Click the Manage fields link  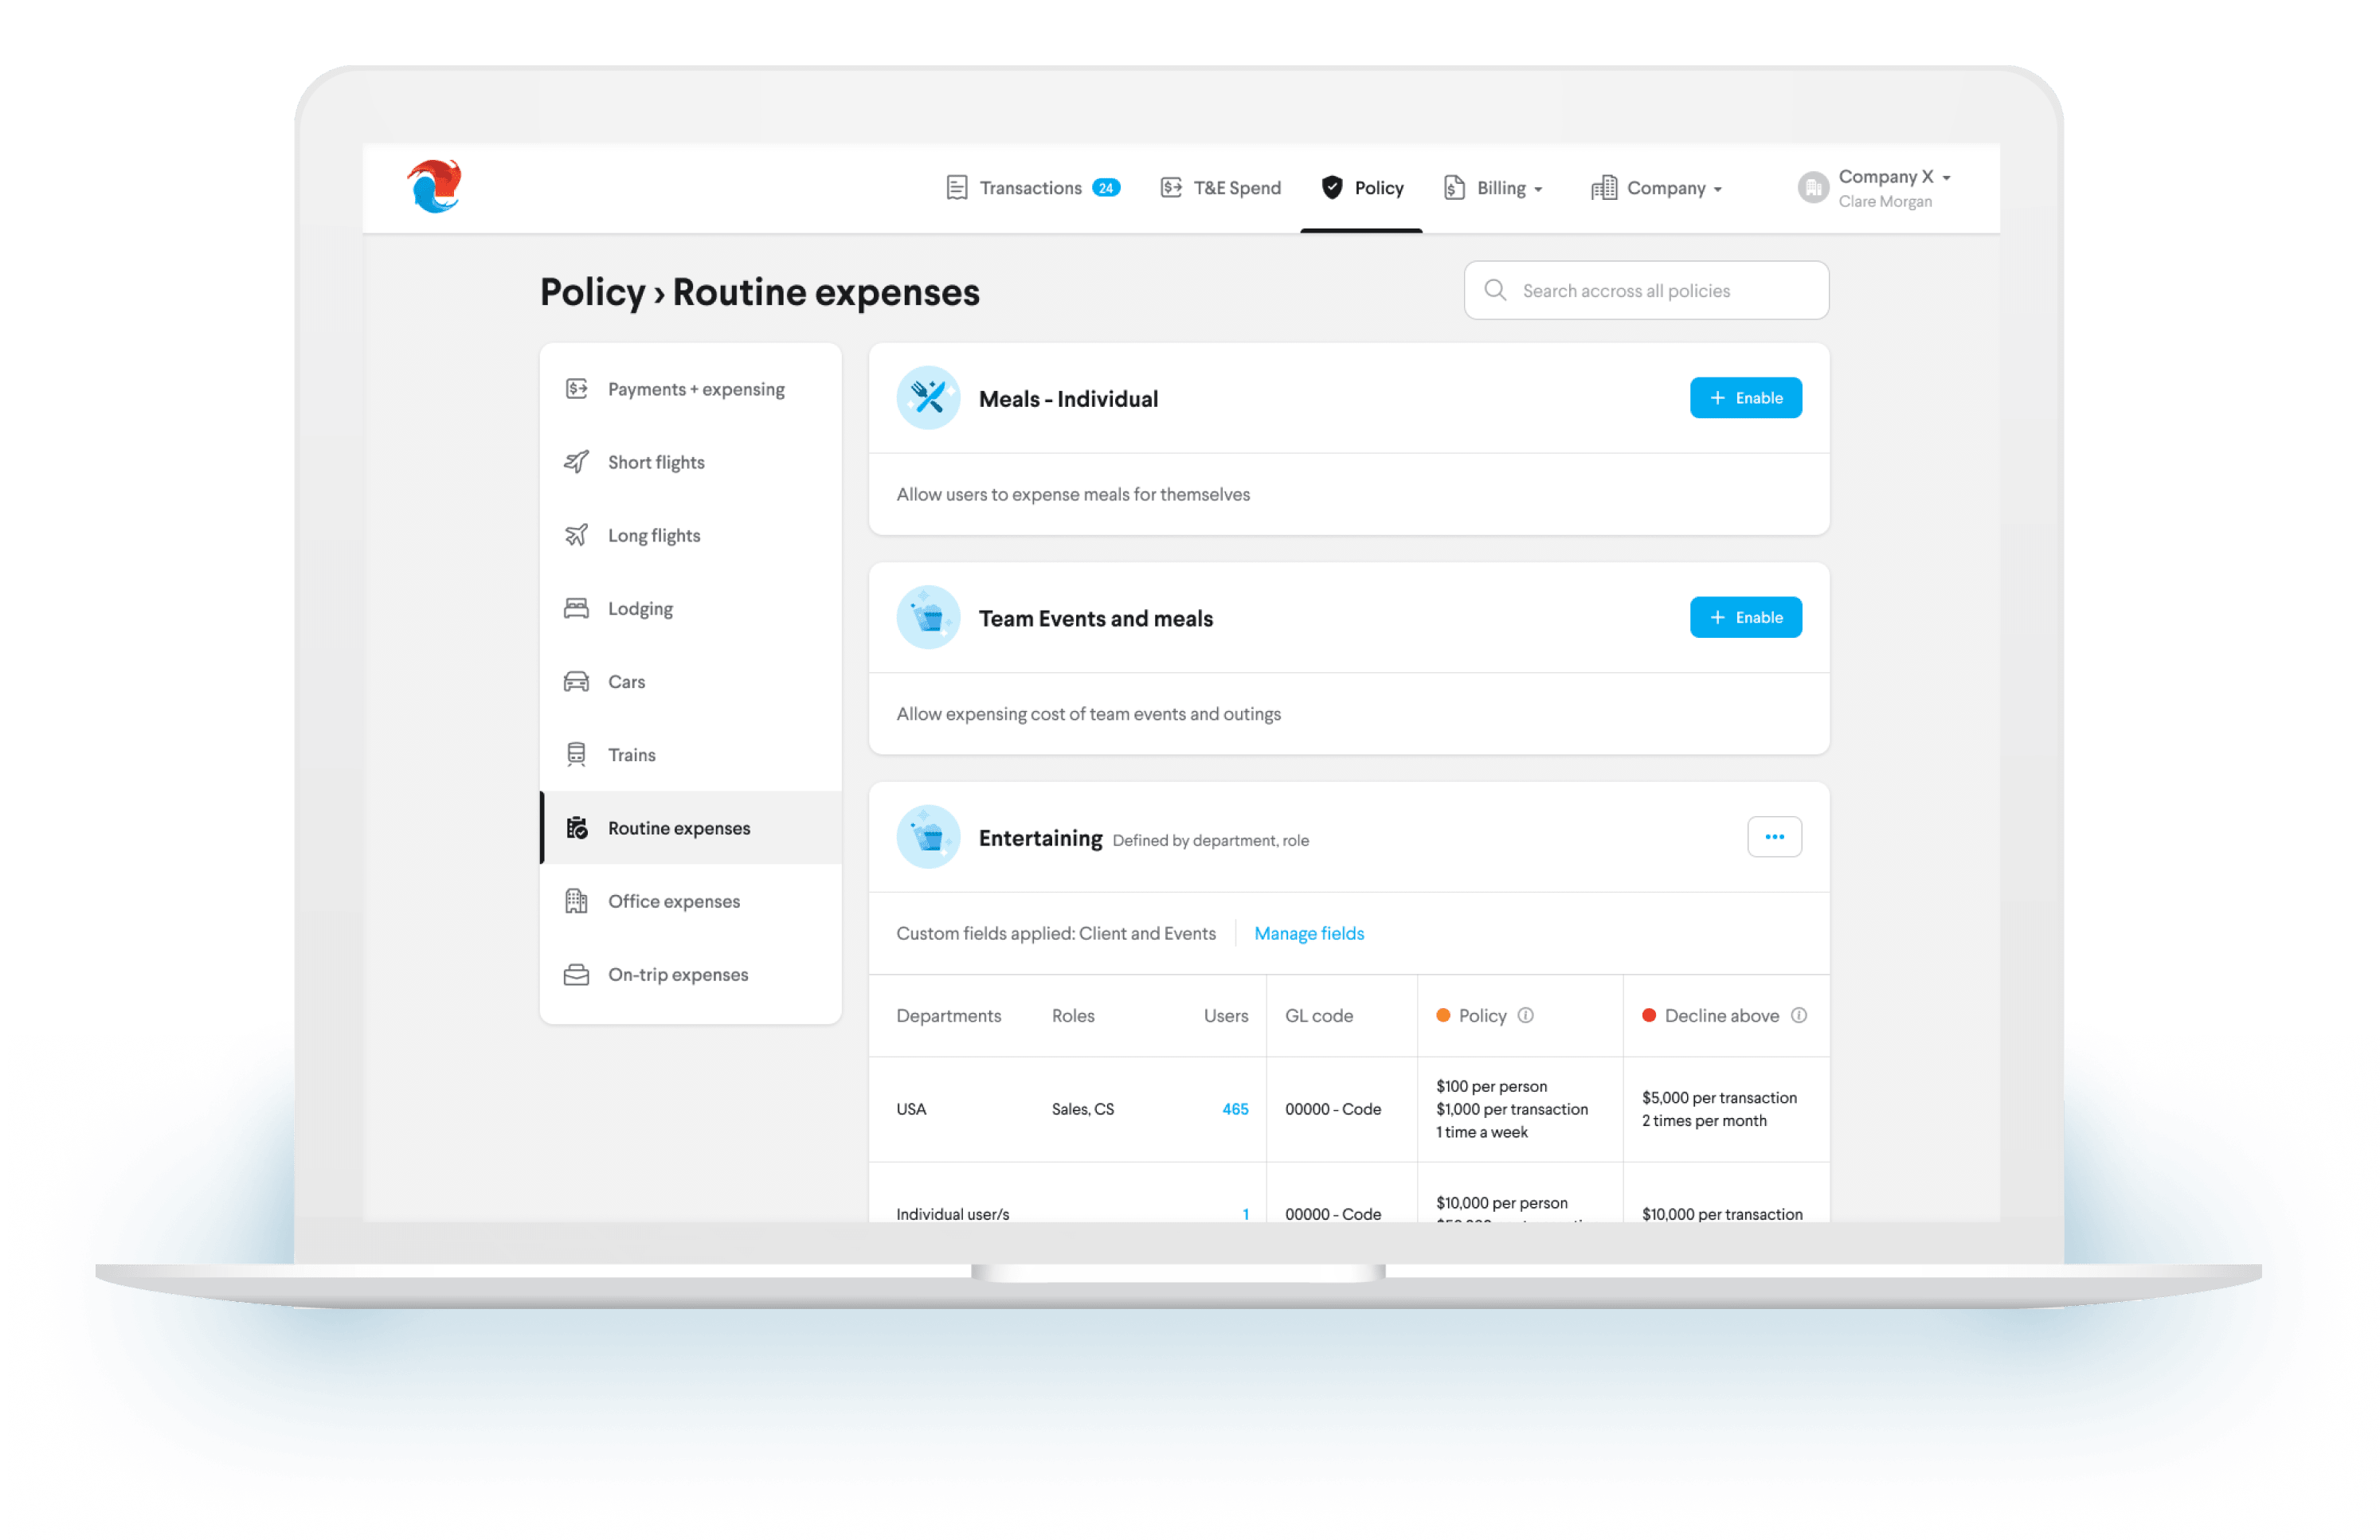[1309, 933]
